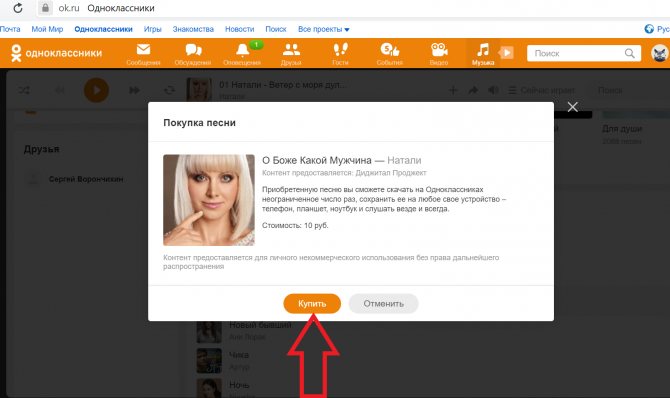Open the Новости link
The width and height of the screenshot is (670, 398).
pyautogui.click(x=240, y=29)
